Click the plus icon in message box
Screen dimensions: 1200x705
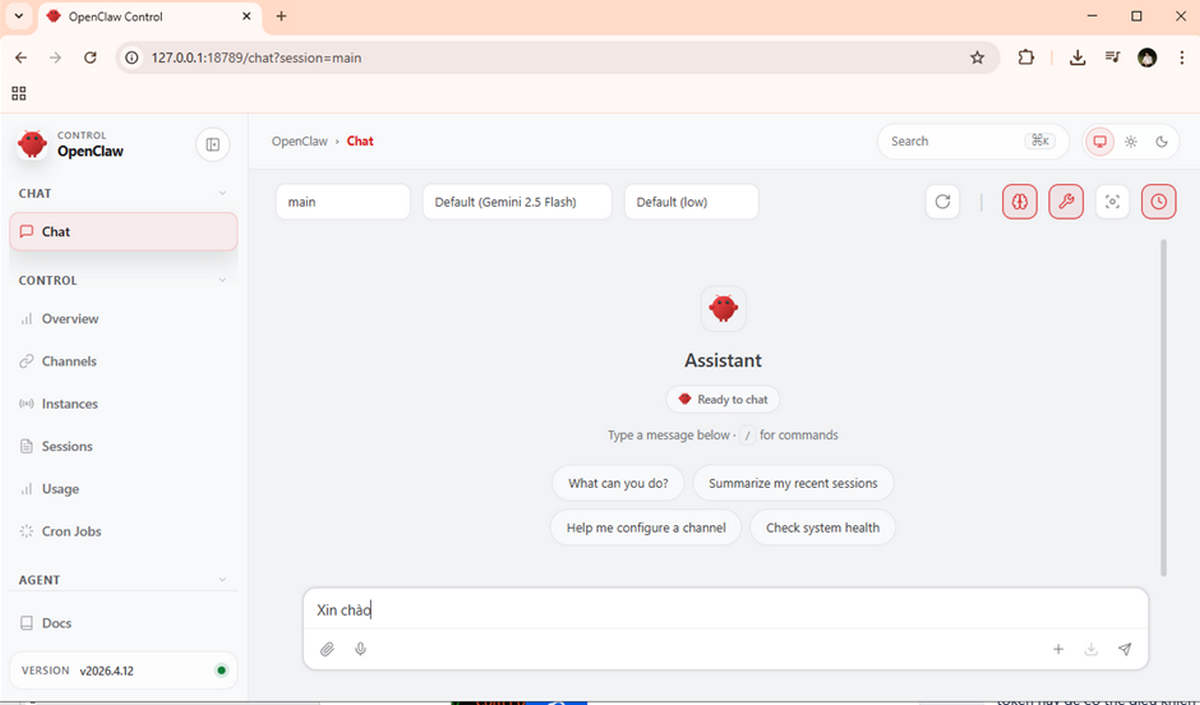pyautogui.click(x=1058, y=649)
